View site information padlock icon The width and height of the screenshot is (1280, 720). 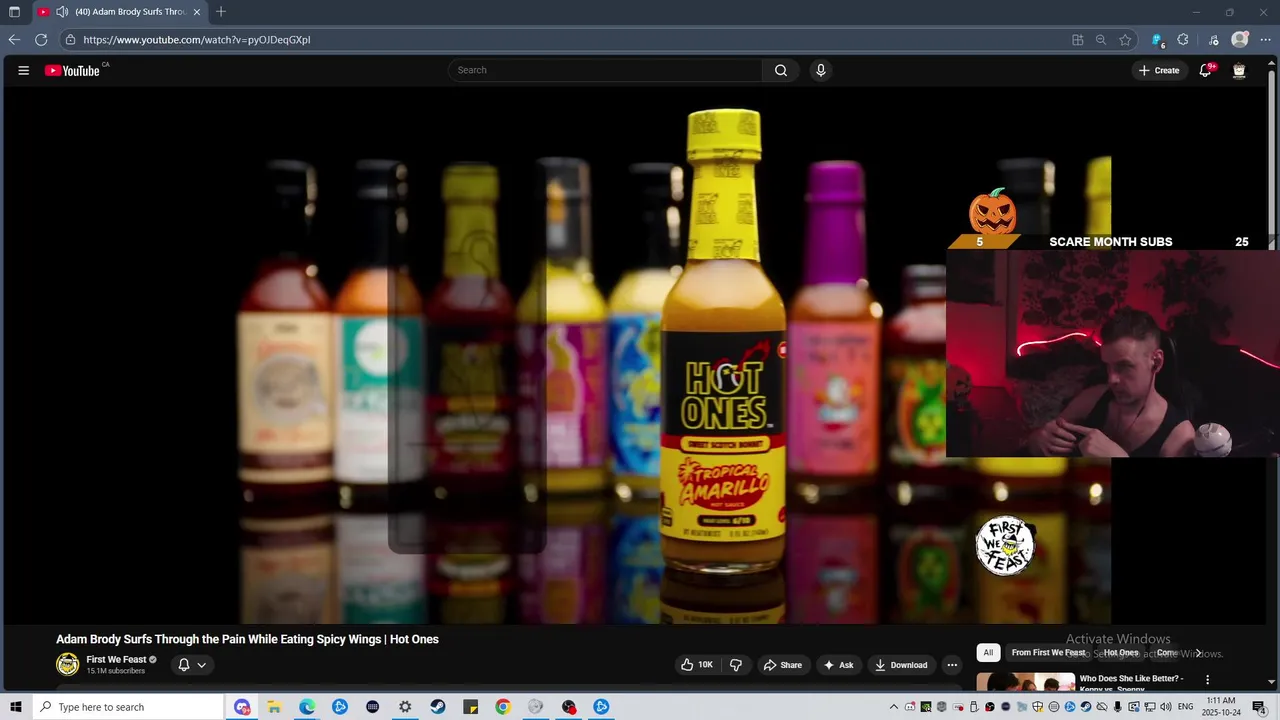click(70, 40)
